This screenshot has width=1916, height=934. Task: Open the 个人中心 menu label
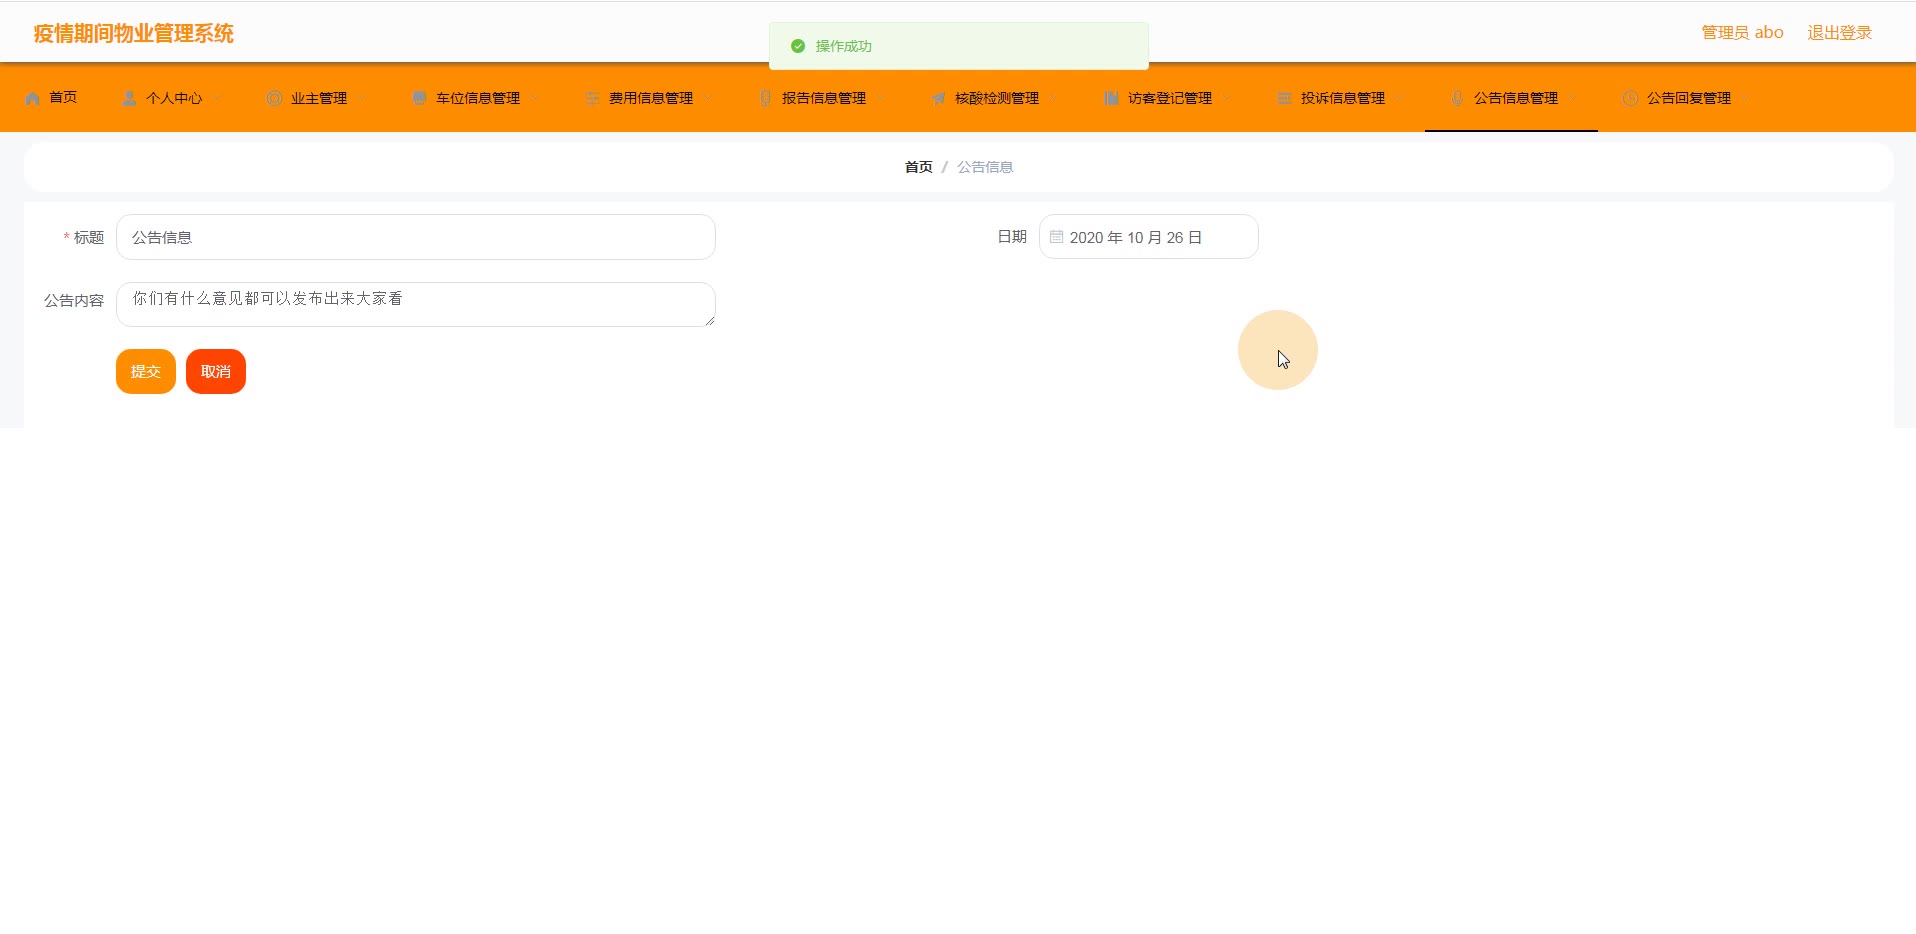pos(174,98)
